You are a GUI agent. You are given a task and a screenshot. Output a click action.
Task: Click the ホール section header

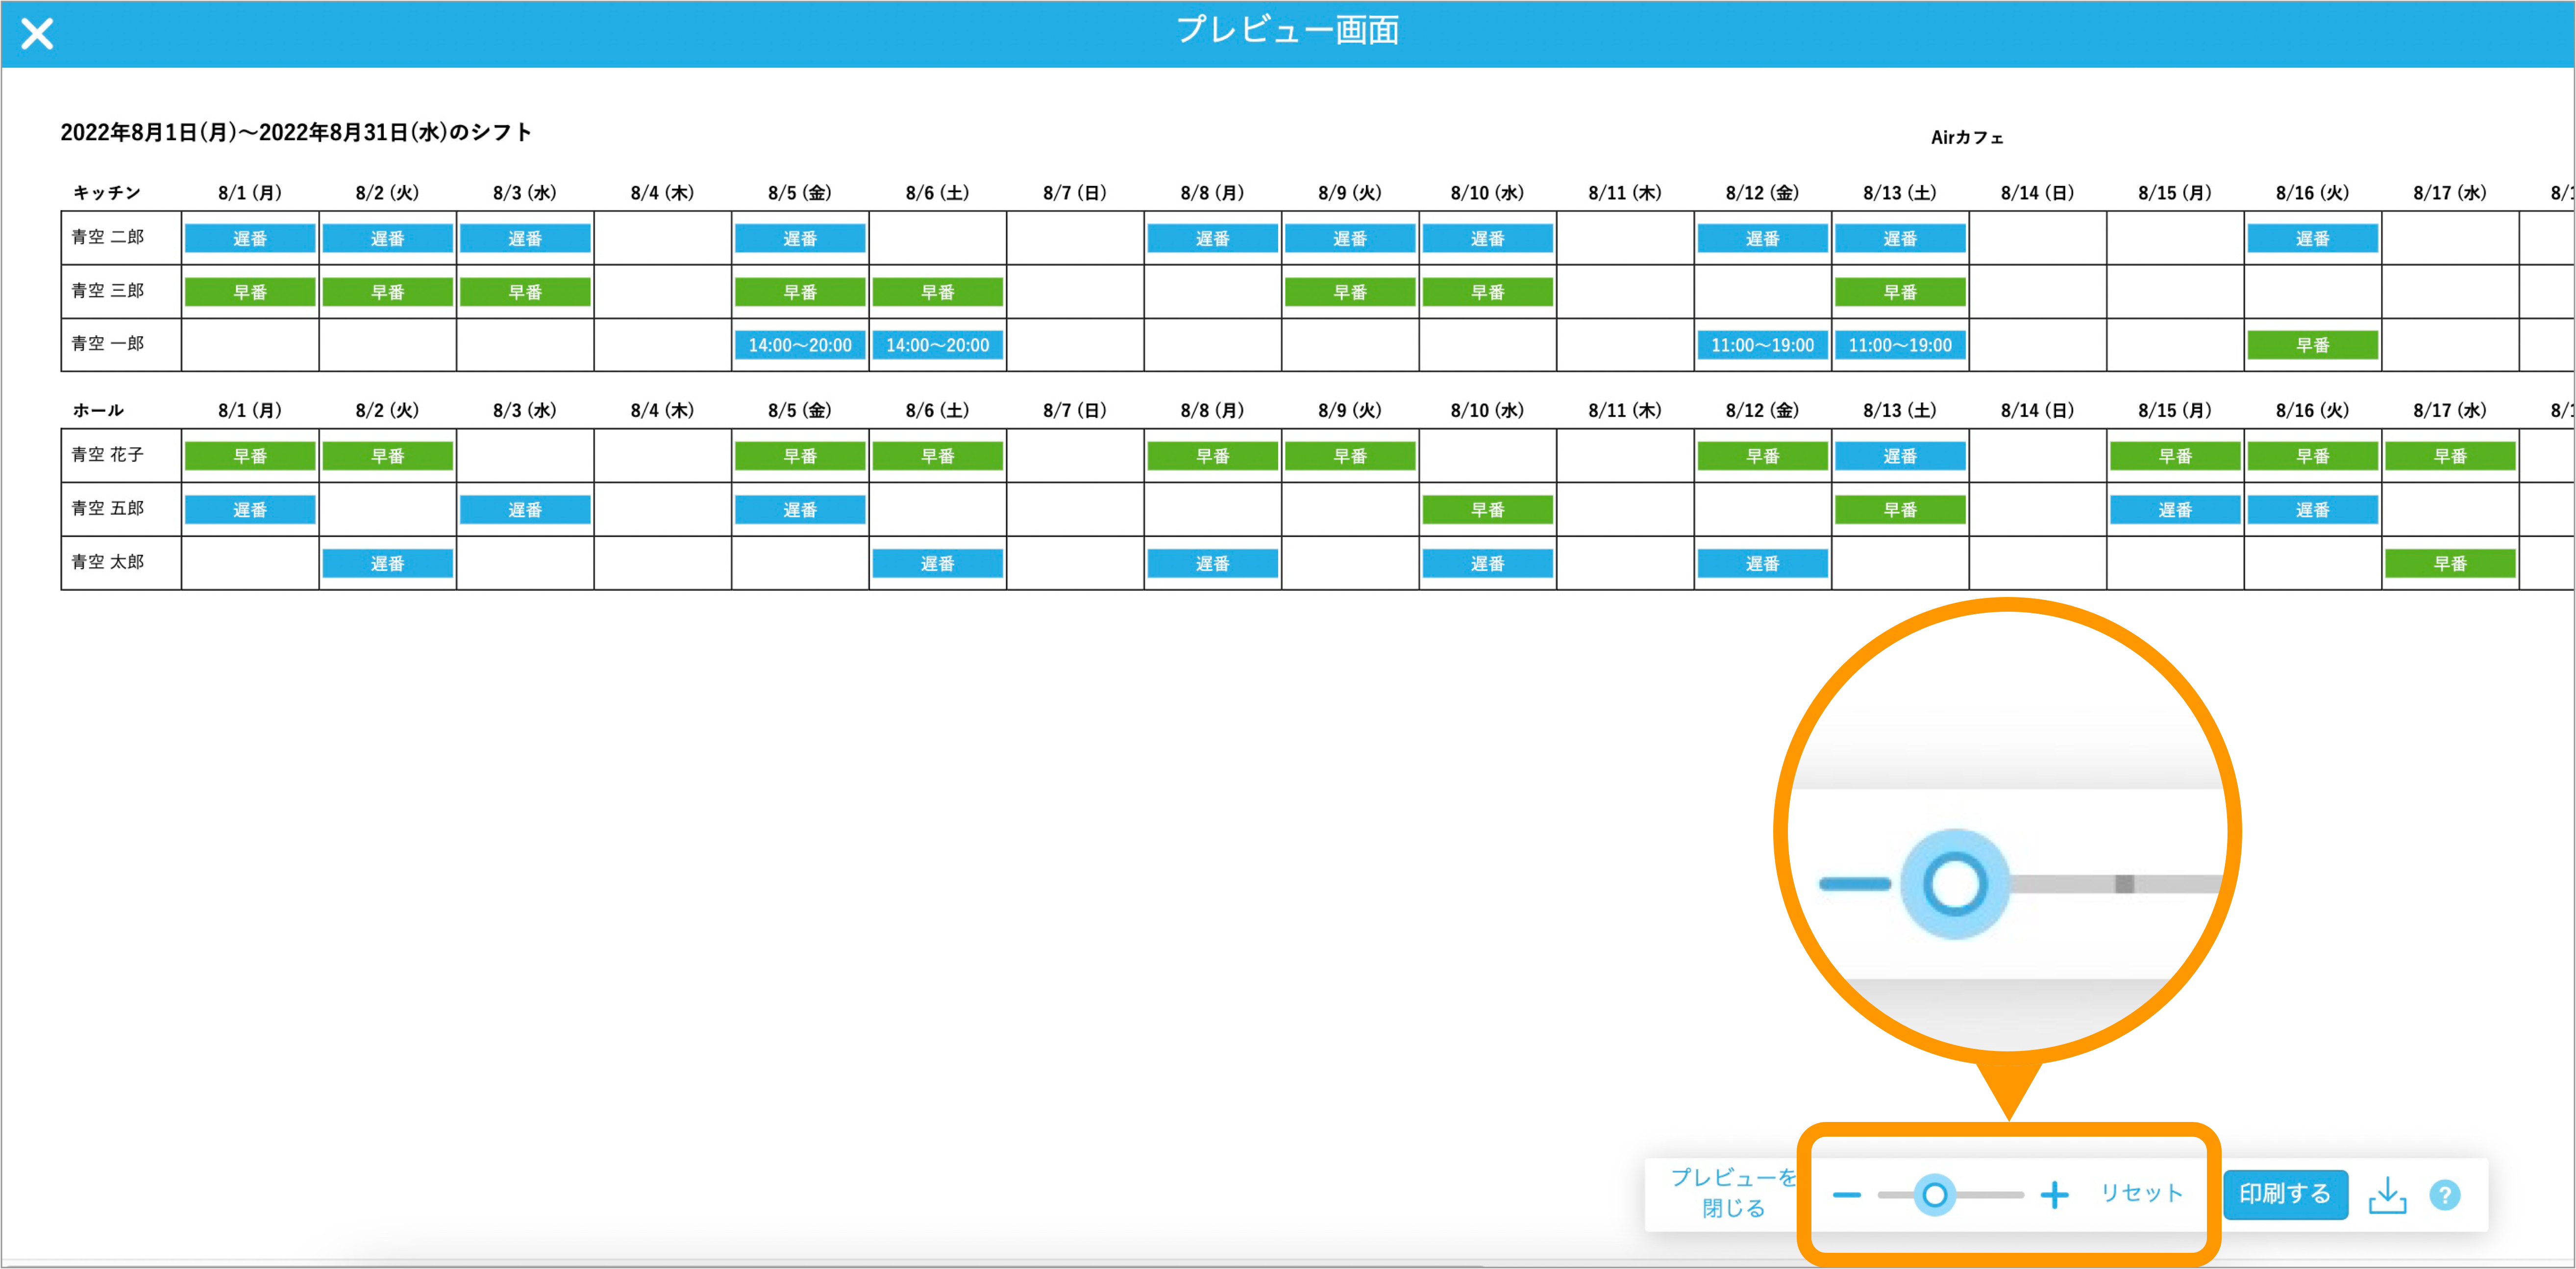[x=98, y=411]
